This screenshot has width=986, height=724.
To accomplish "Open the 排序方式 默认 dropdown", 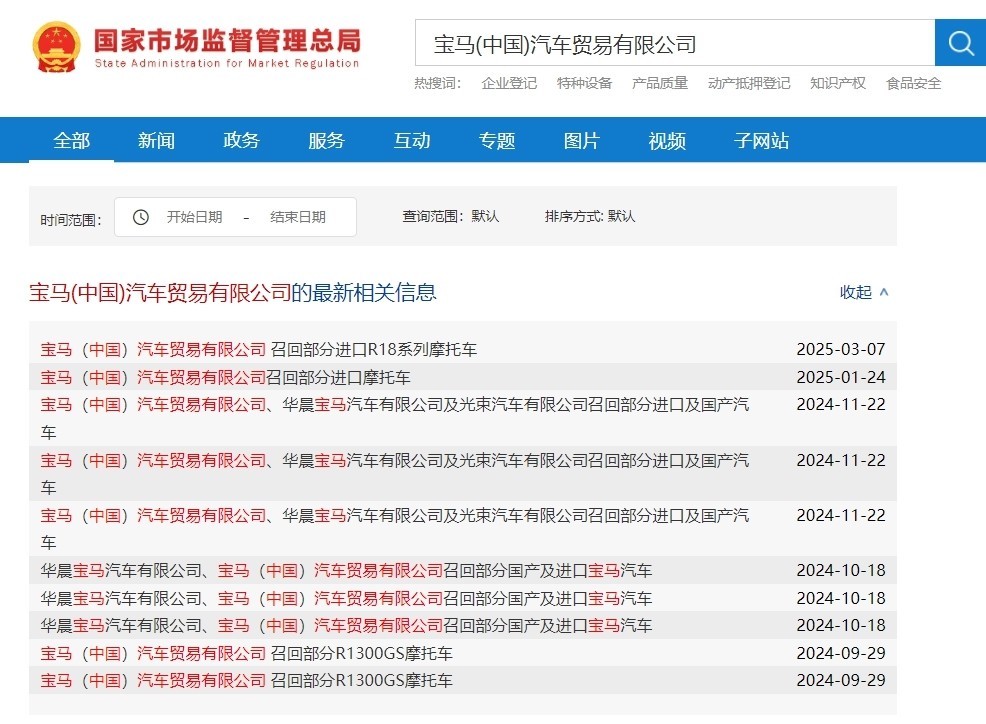I will [x=590, y=216].
